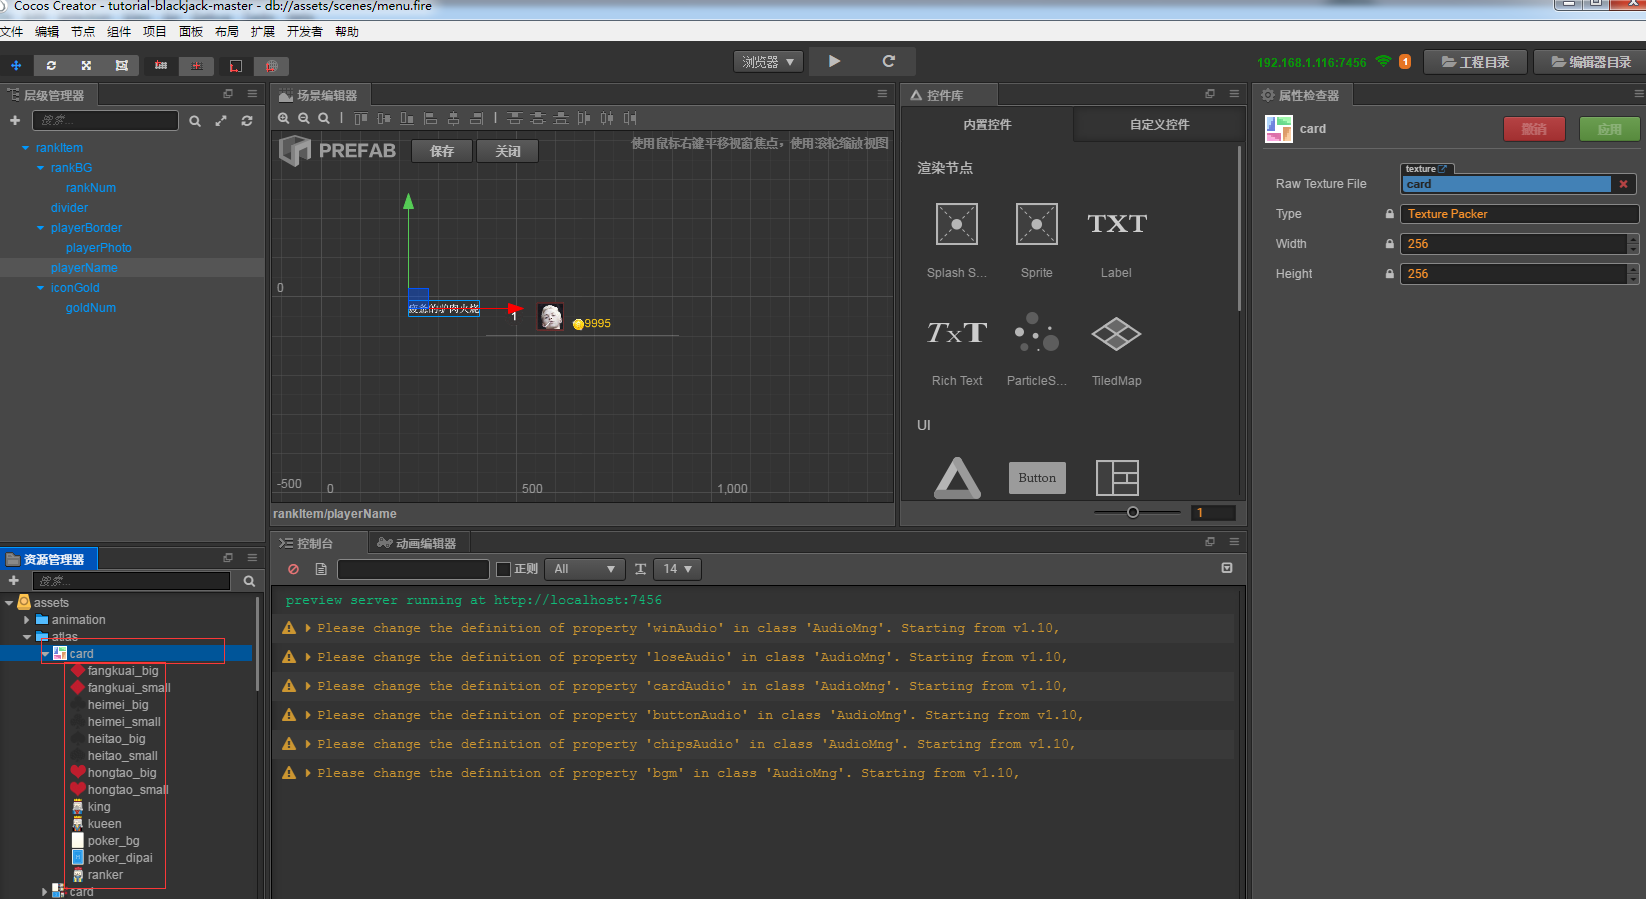Click the hierarchy refresh icon

(247, 121)
